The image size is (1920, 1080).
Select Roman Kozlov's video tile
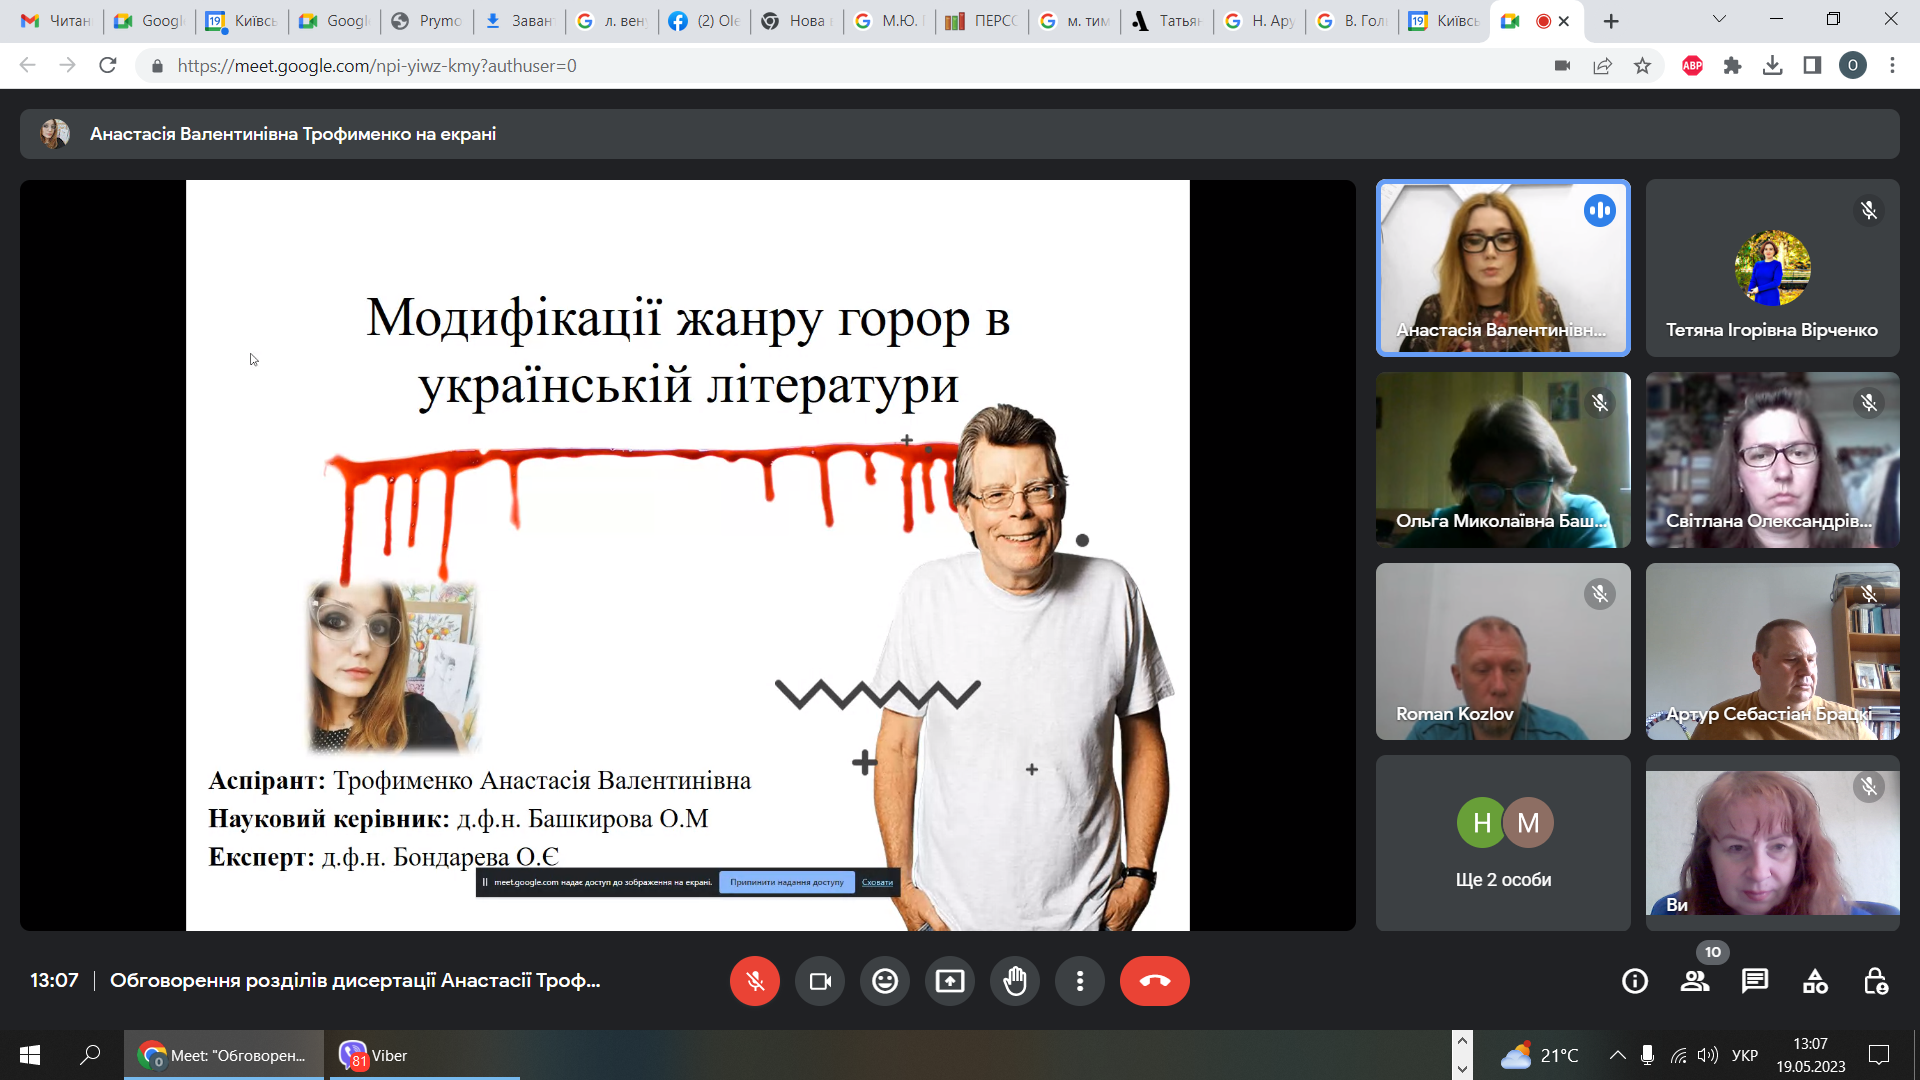[1502, 651]
